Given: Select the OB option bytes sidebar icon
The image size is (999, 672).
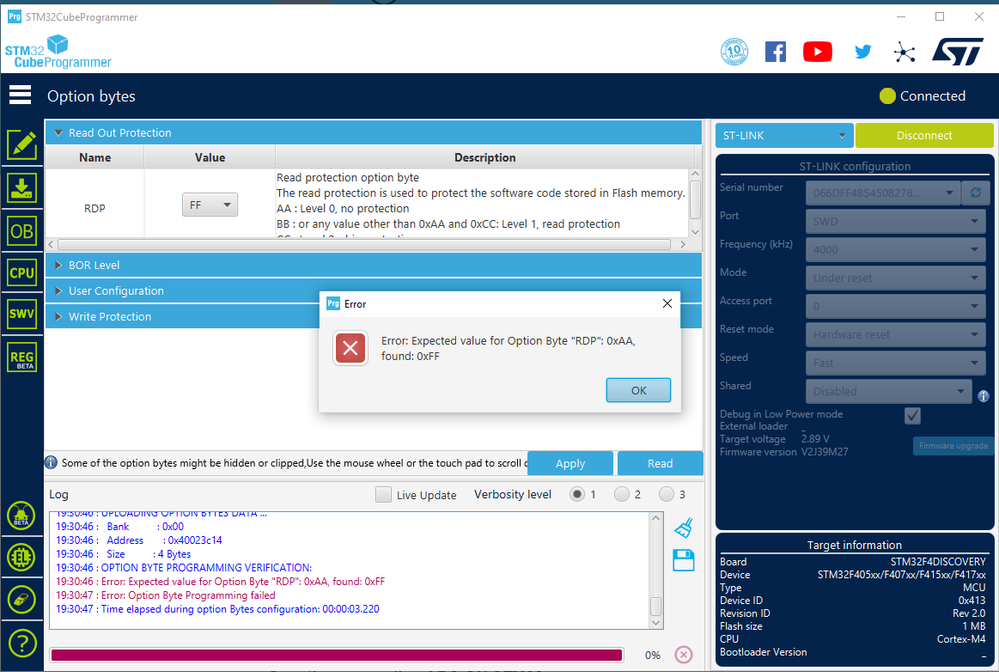Looking at the screenshot, I should tap(22, 231).
